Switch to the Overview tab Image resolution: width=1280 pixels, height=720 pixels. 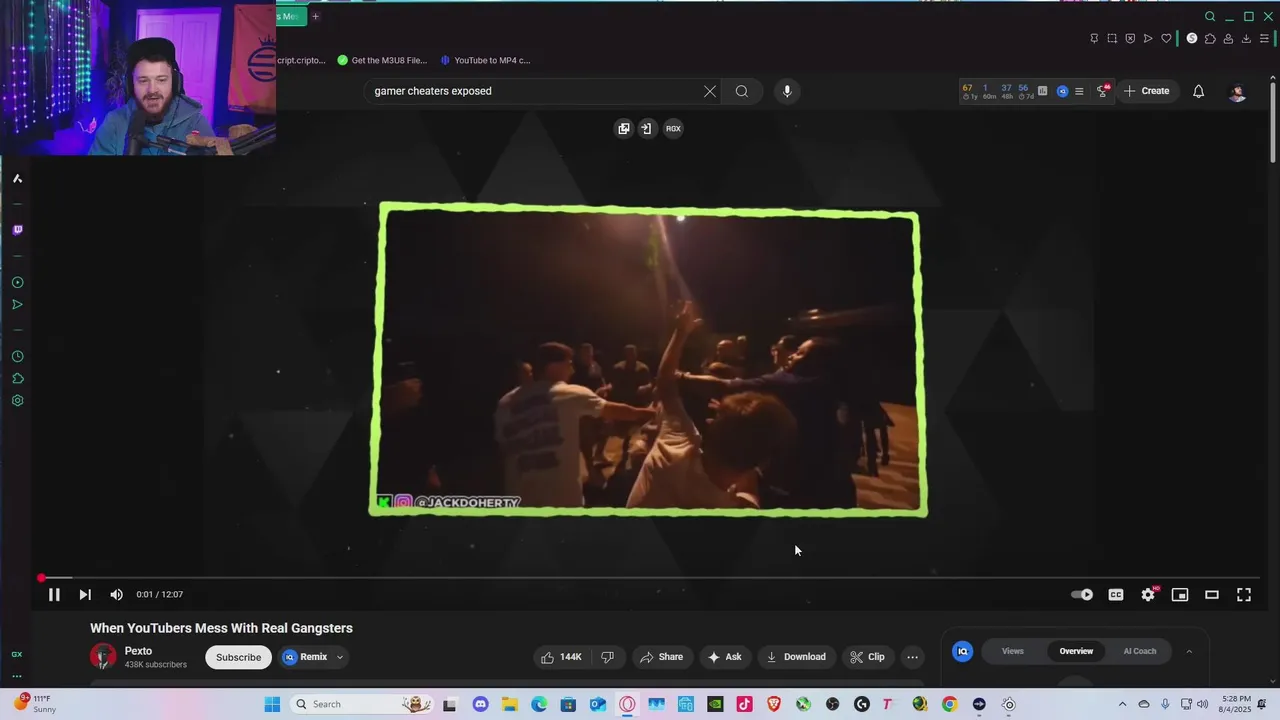[x=1076, y=651]
